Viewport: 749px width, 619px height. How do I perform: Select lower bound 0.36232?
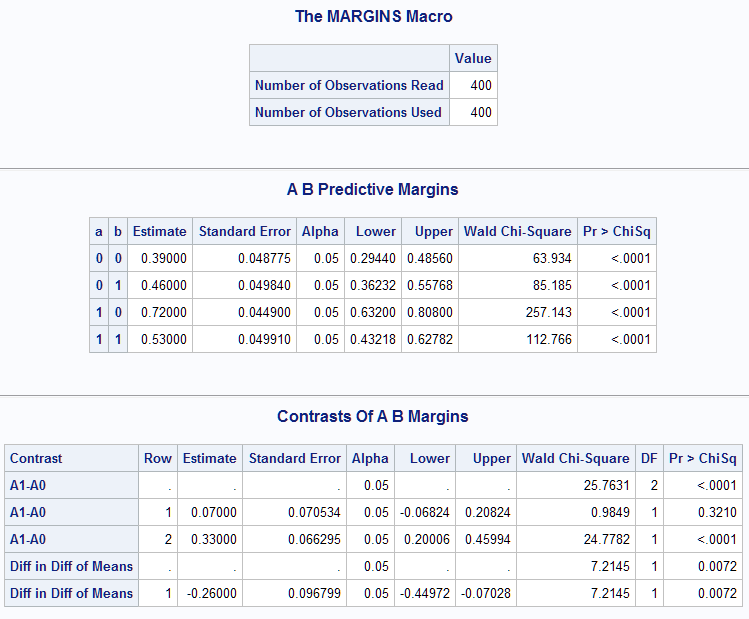[373, 285]
